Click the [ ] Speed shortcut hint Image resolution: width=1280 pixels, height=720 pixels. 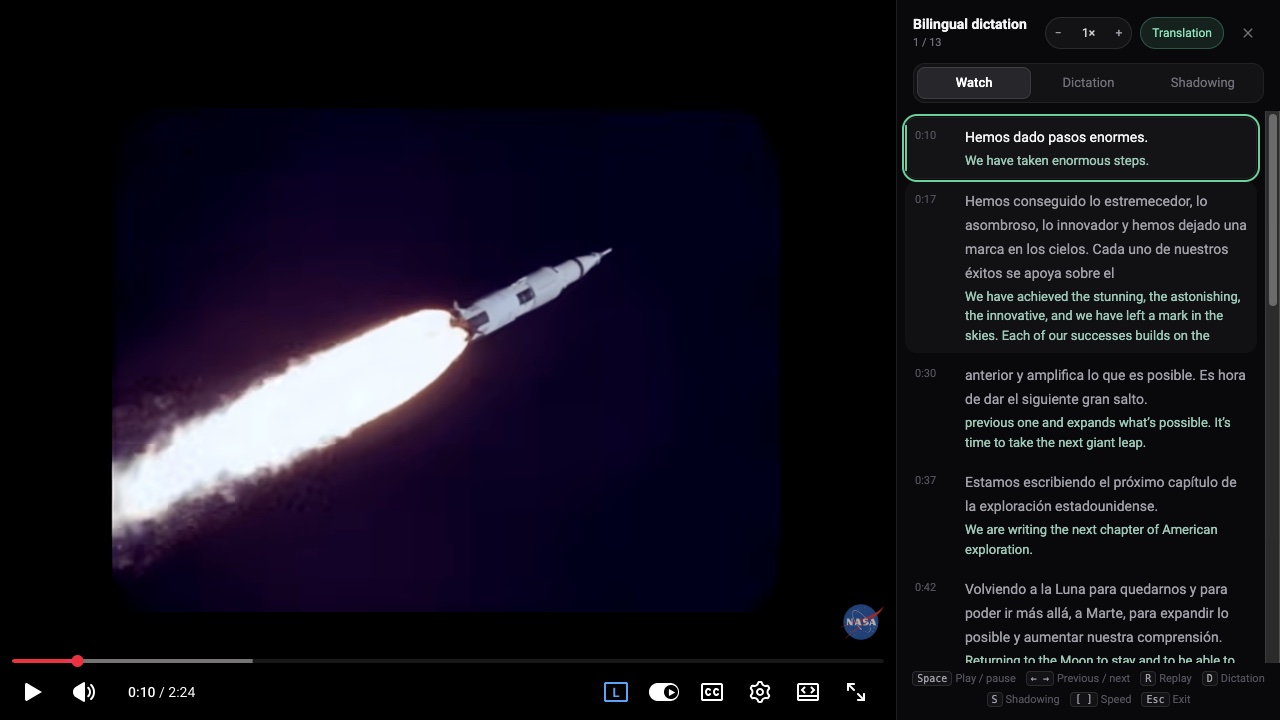pos(1101,699)
